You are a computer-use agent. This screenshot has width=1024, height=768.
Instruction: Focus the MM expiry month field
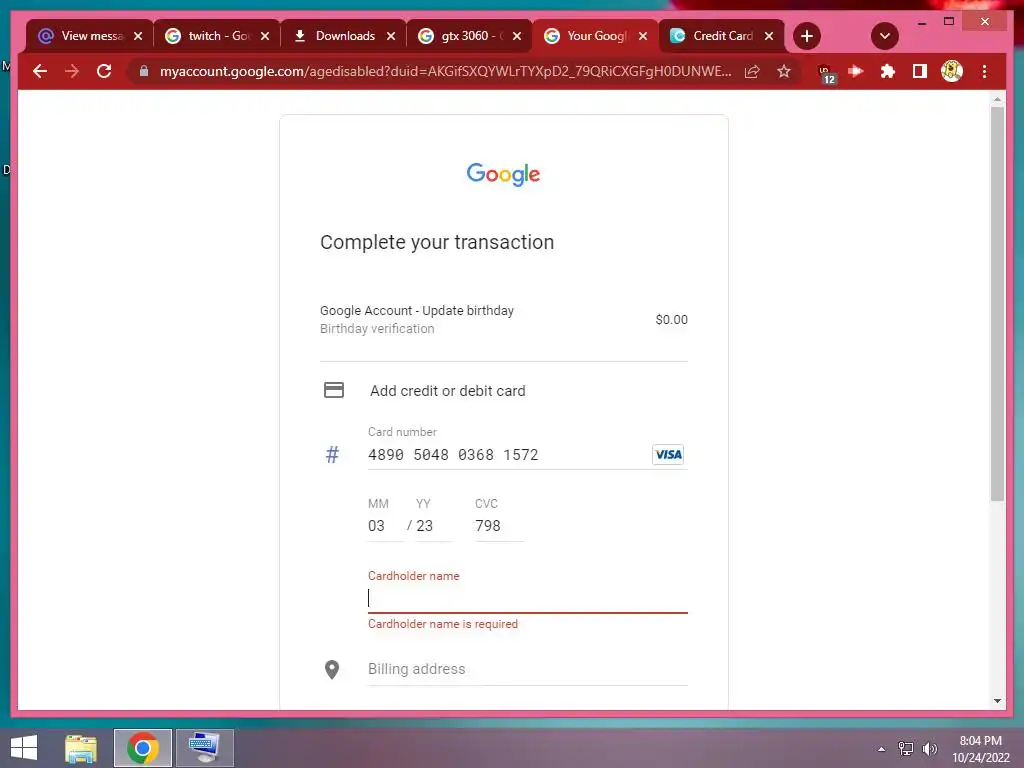384,526
